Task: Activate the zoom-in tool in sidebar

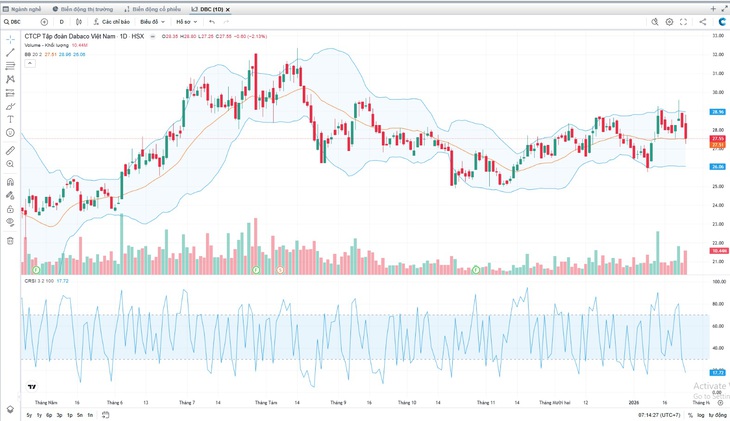Action: (x=10, y=164)
